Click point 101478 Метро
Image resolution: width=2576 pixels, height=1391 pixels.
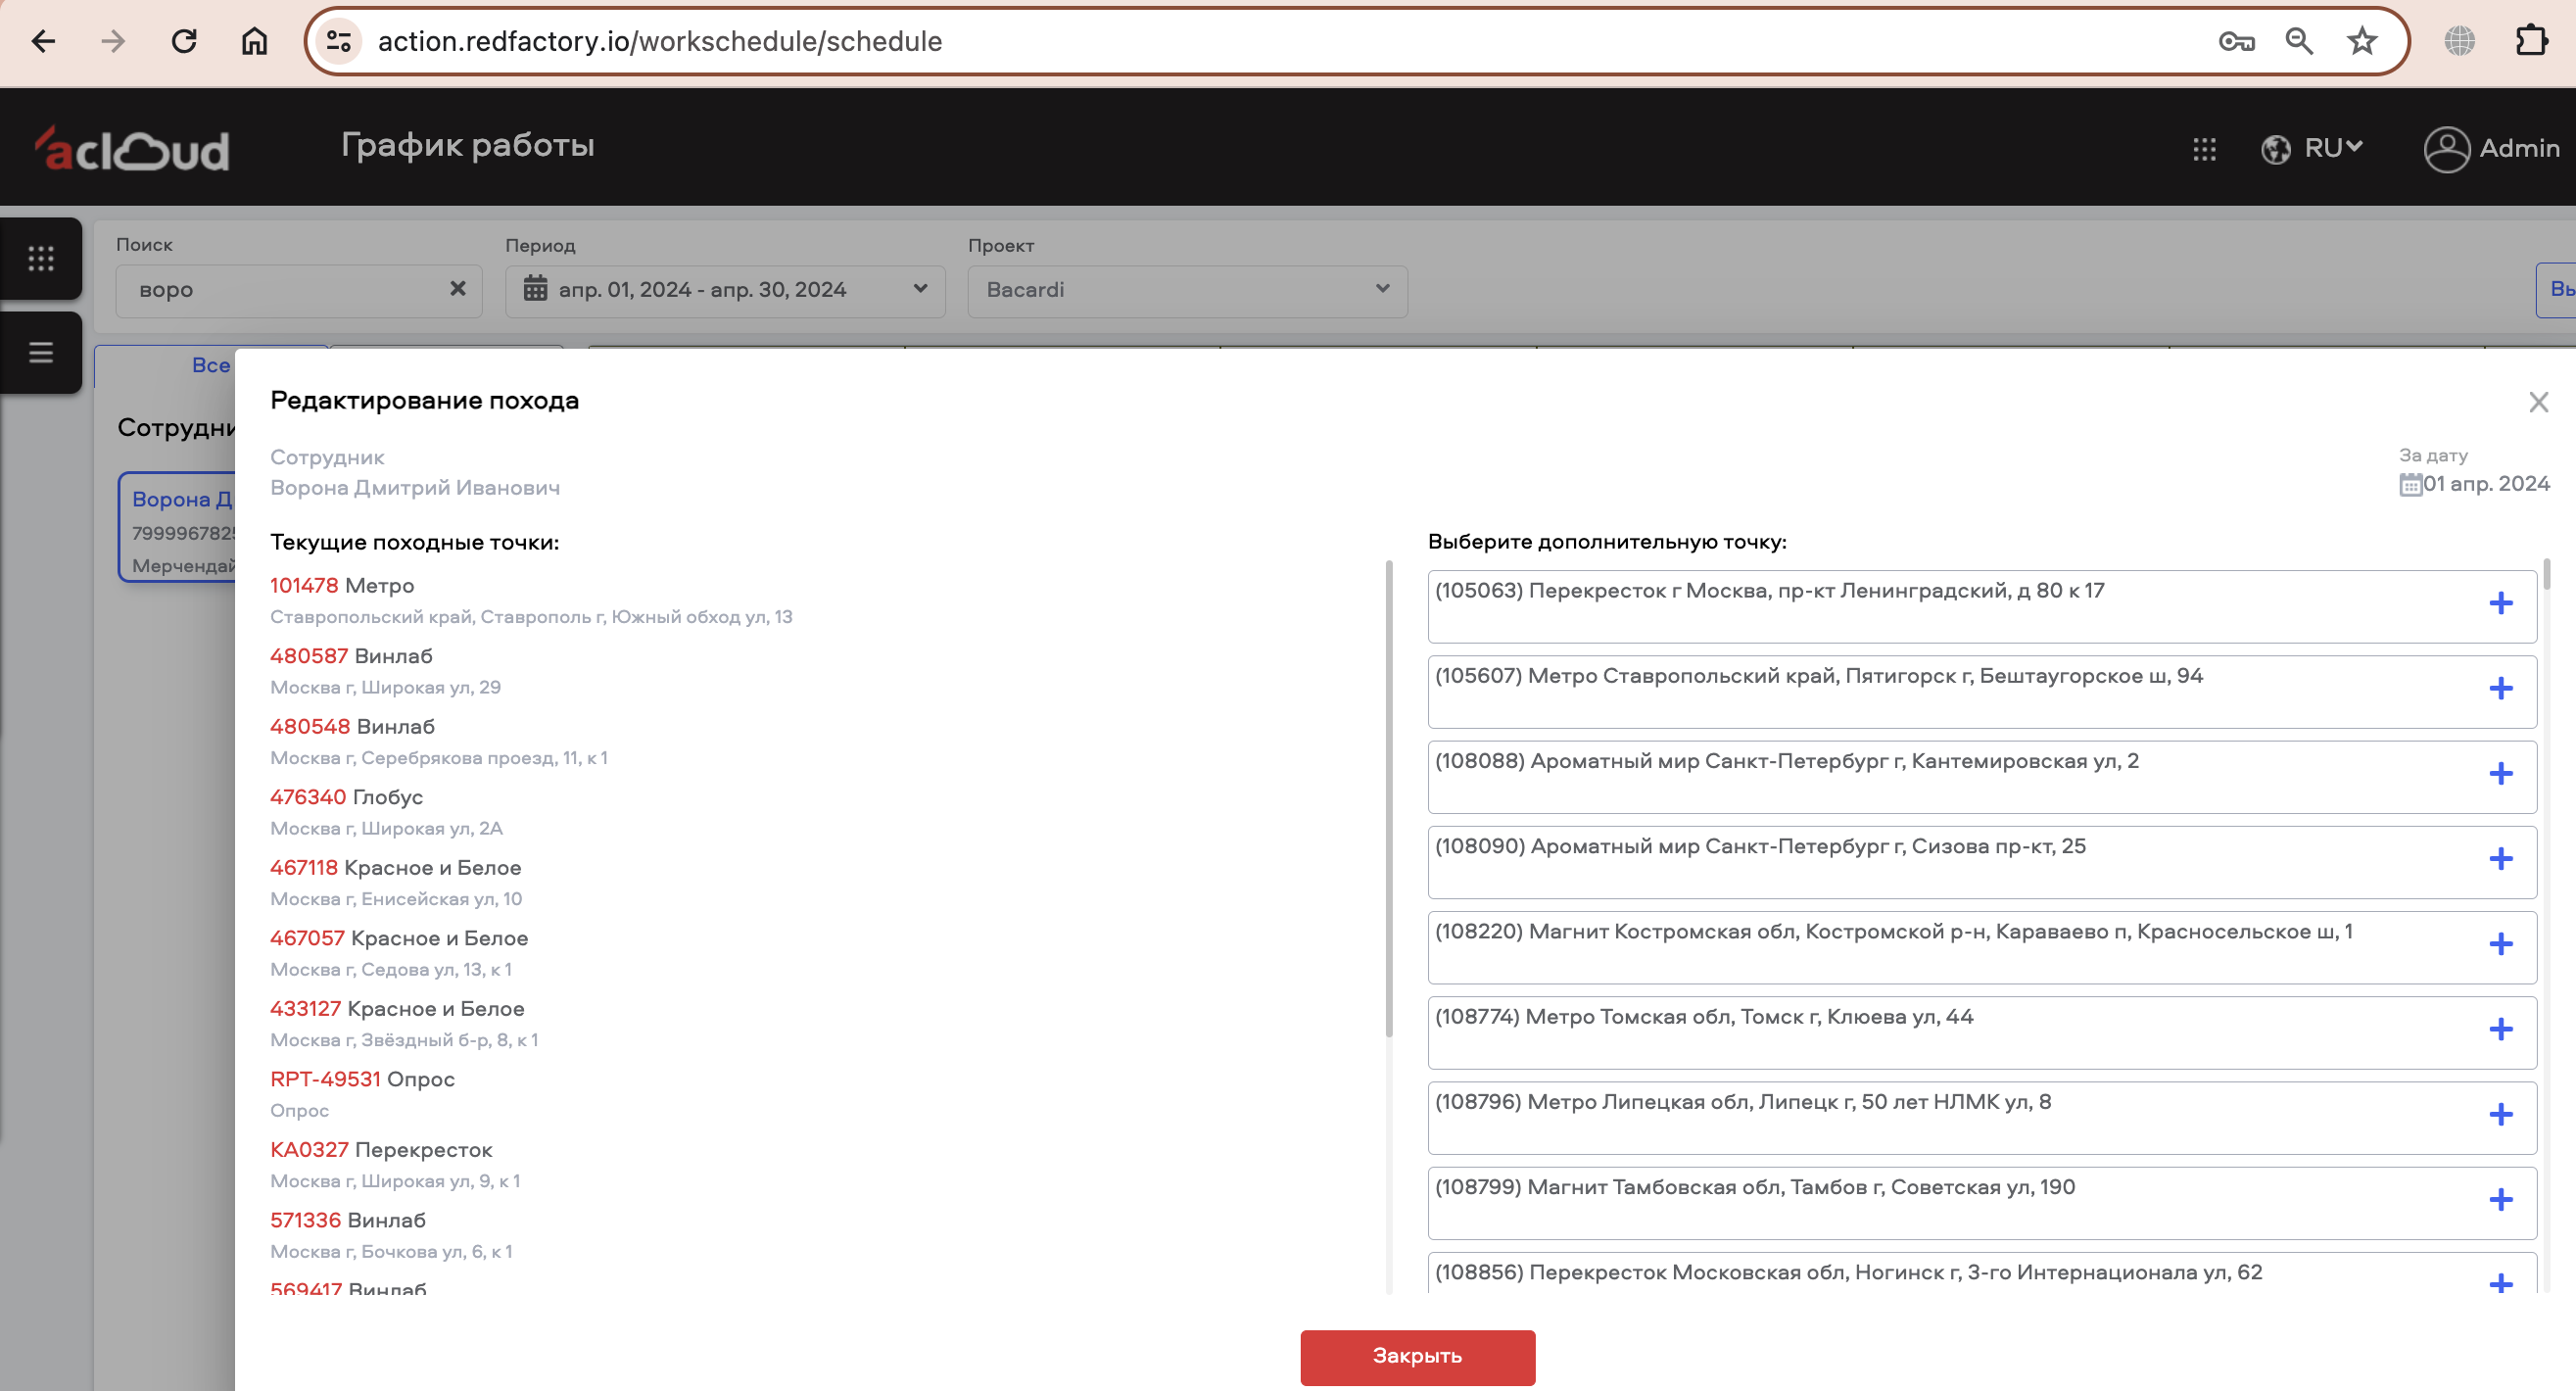pyautogui.click(x=342, y=585)
